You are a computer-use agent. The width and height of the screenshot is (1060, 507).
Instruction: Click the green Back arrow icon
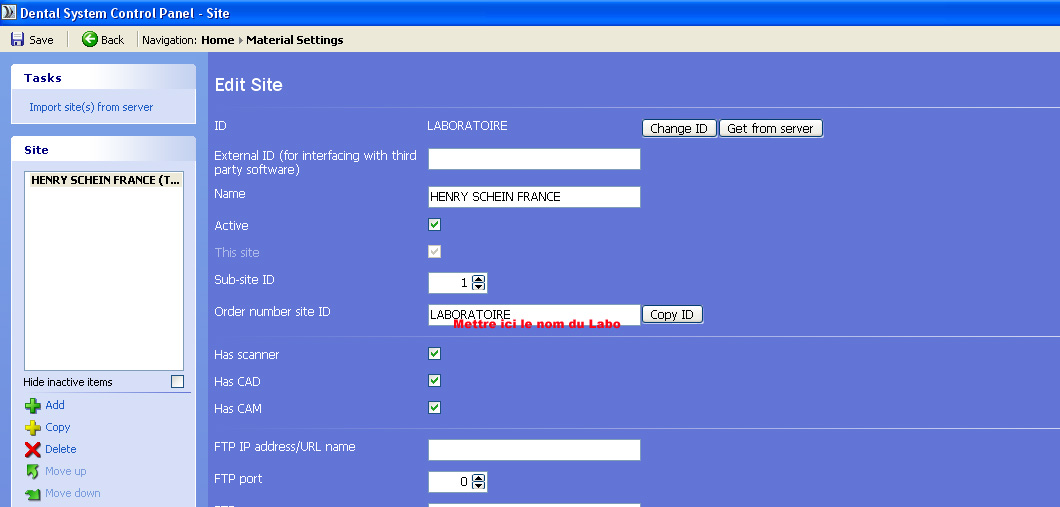(90, 40)
